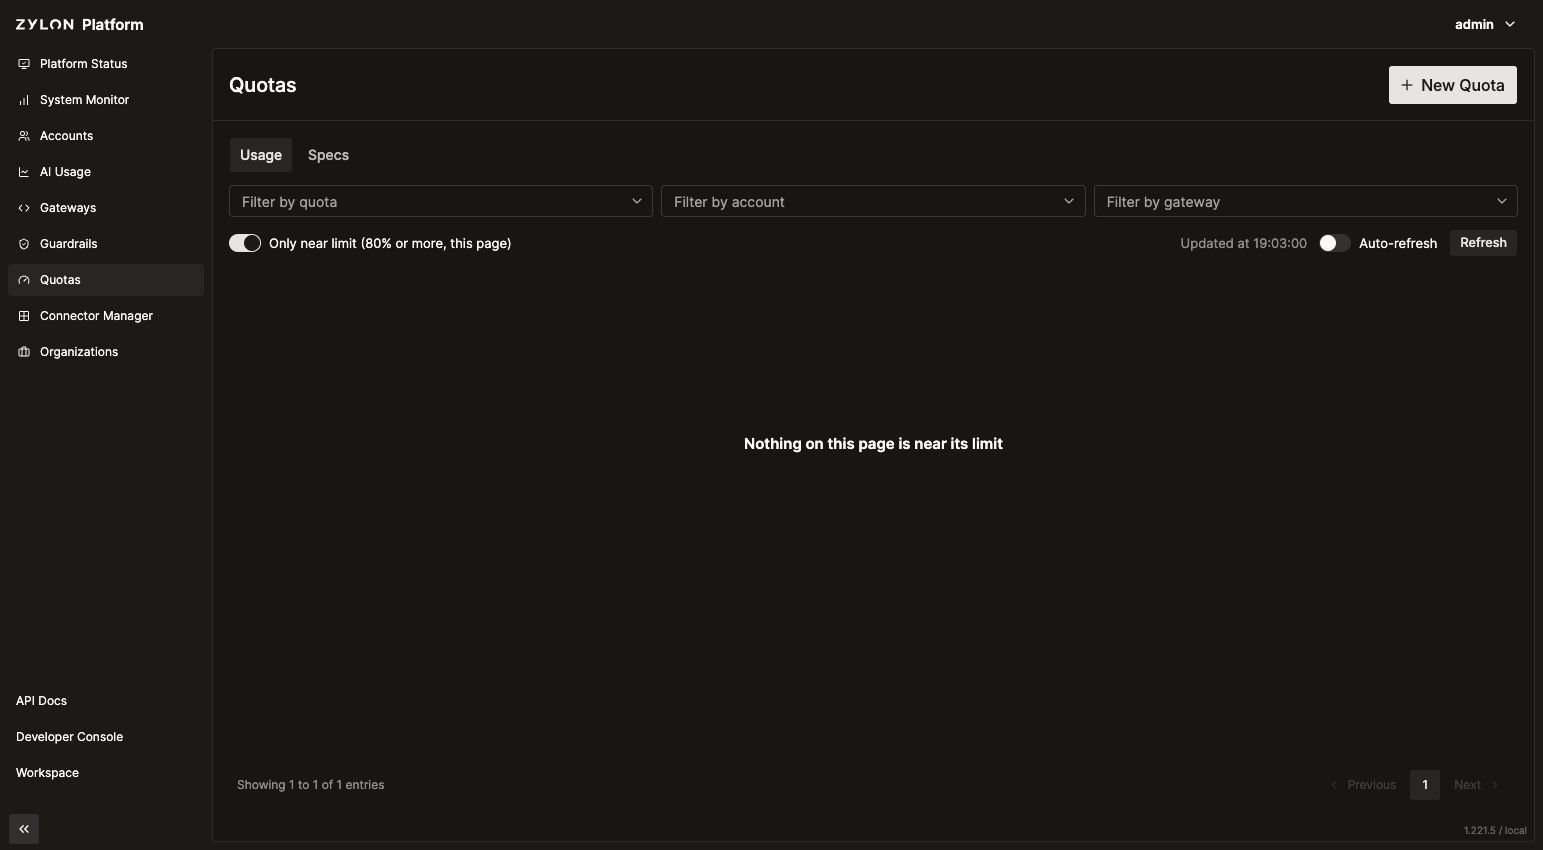Click the Gateways code brackets icon
Screen dimensions: 1543x850
coord(24,208)
